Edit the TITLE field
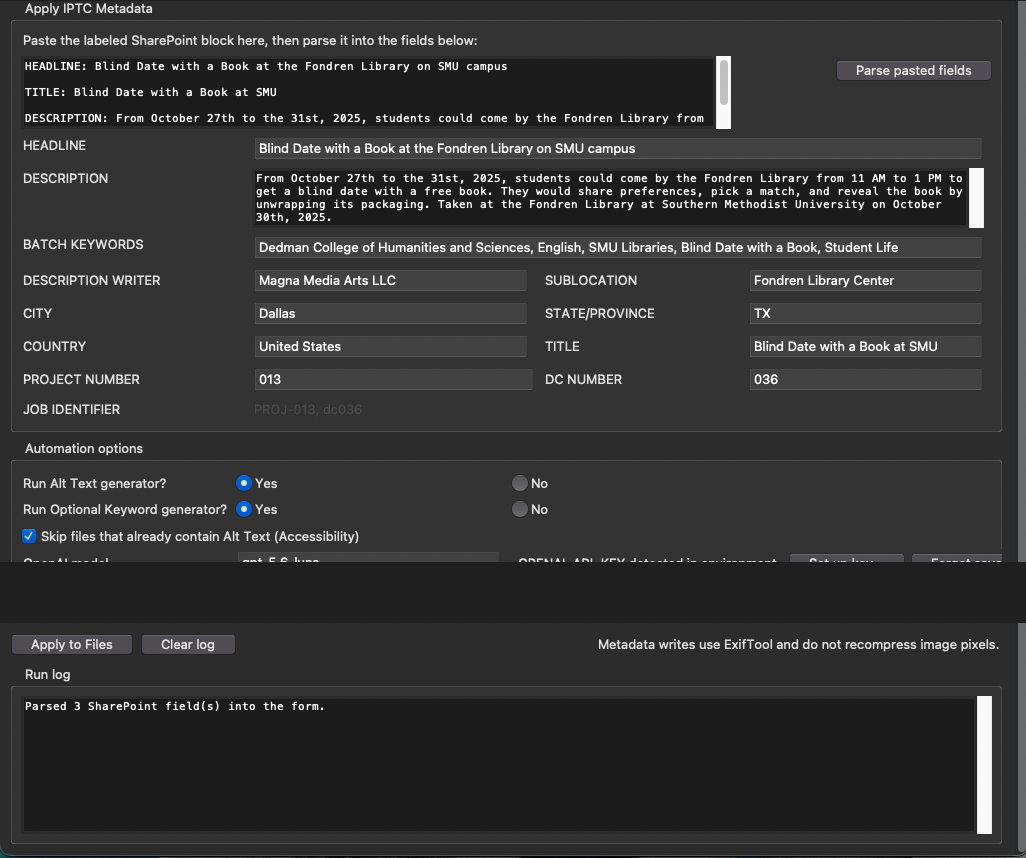Image resolution: width=1026 pixels, height=858 pixels. (x=865, y=346)
